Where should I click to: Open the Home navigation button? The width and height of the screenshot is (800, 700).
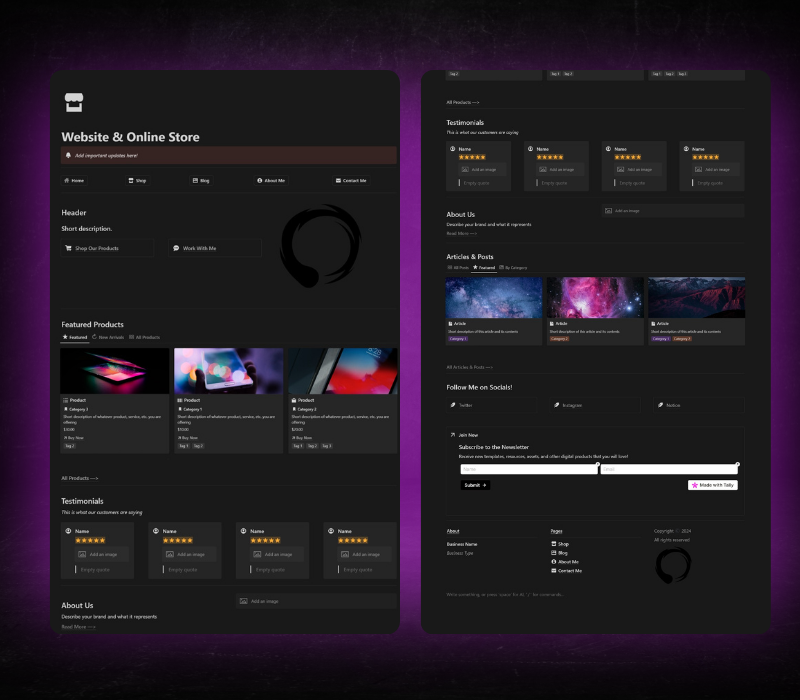(74, 180)
